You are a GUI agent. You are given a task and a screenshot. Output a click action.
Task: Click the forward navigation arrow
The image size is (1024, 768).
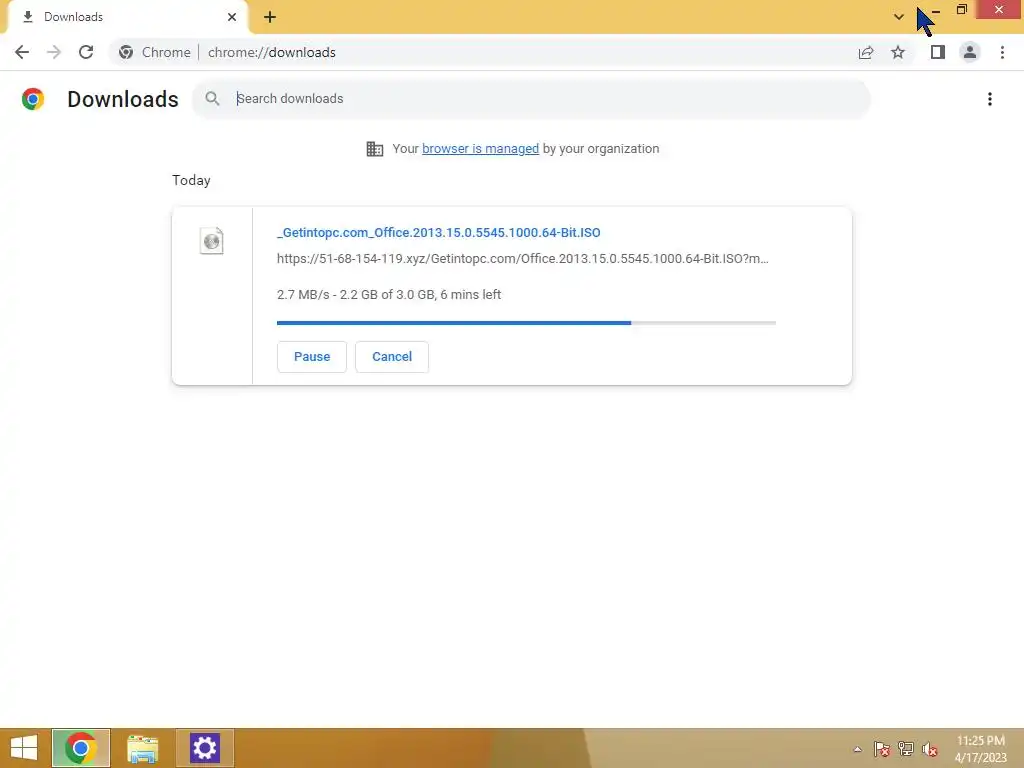click(54, 52)
